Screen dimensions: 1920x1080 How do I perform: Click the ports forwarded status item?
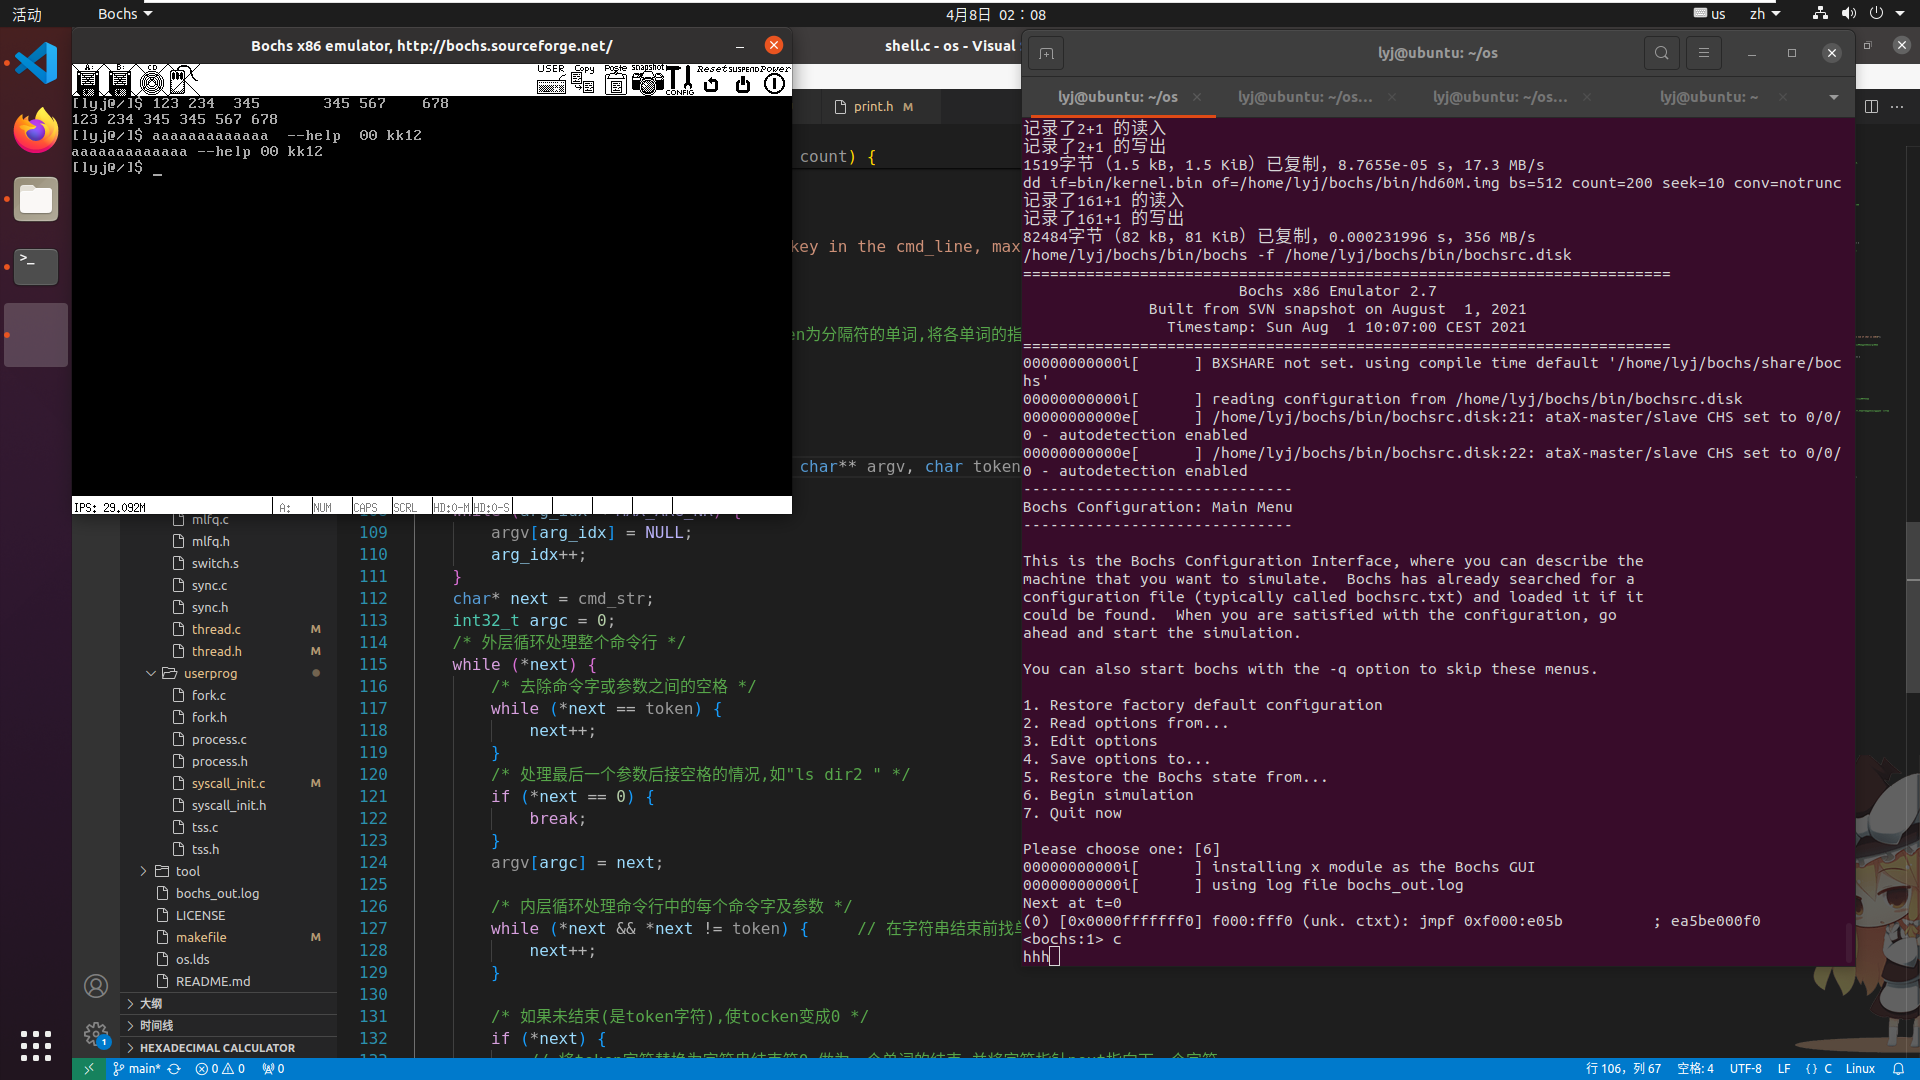pos(273,1069)
